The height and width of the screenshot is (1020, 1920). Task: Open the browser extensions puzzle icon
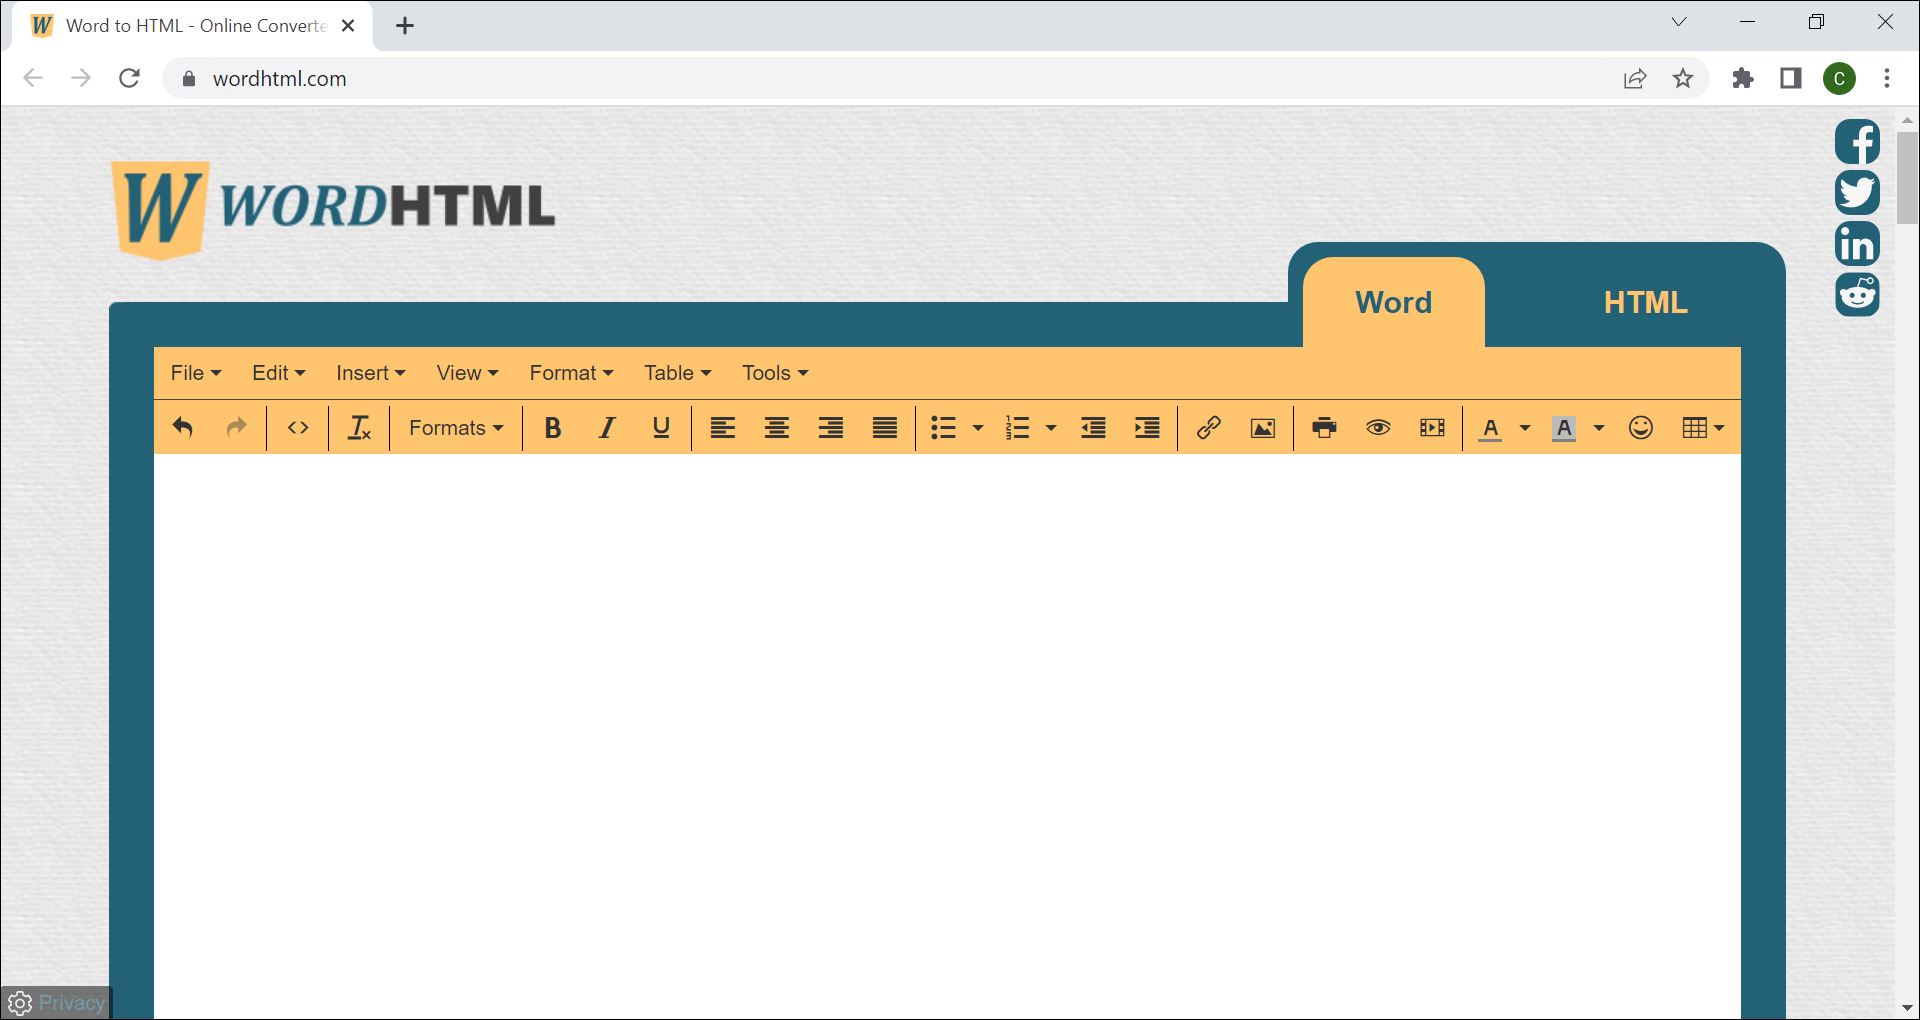tap(1743, 78)
